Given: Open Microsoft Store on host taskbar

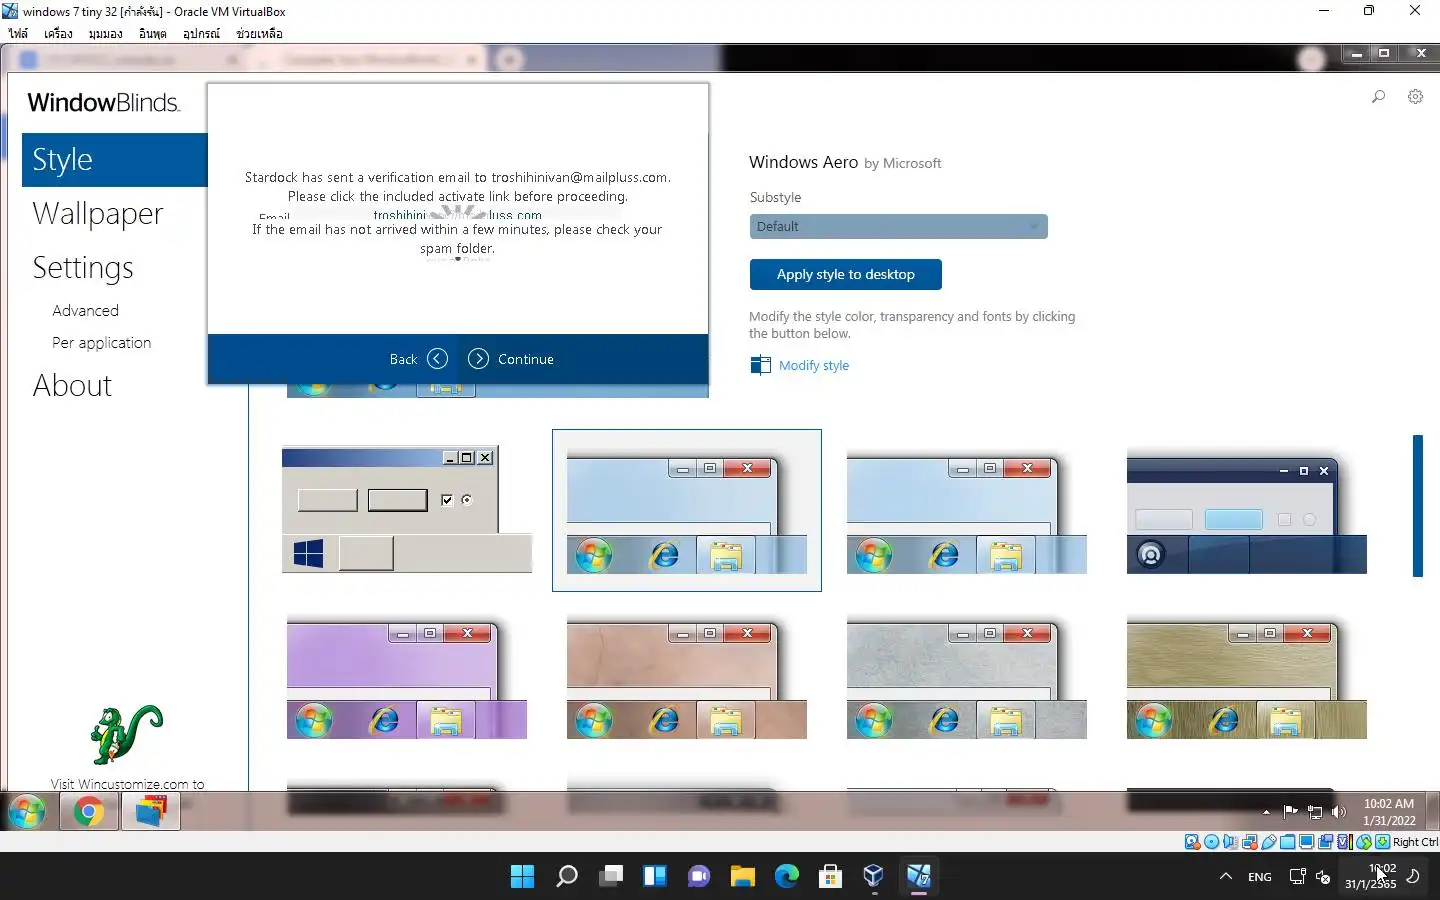Looking at the screenshot, I should point(830,876).
